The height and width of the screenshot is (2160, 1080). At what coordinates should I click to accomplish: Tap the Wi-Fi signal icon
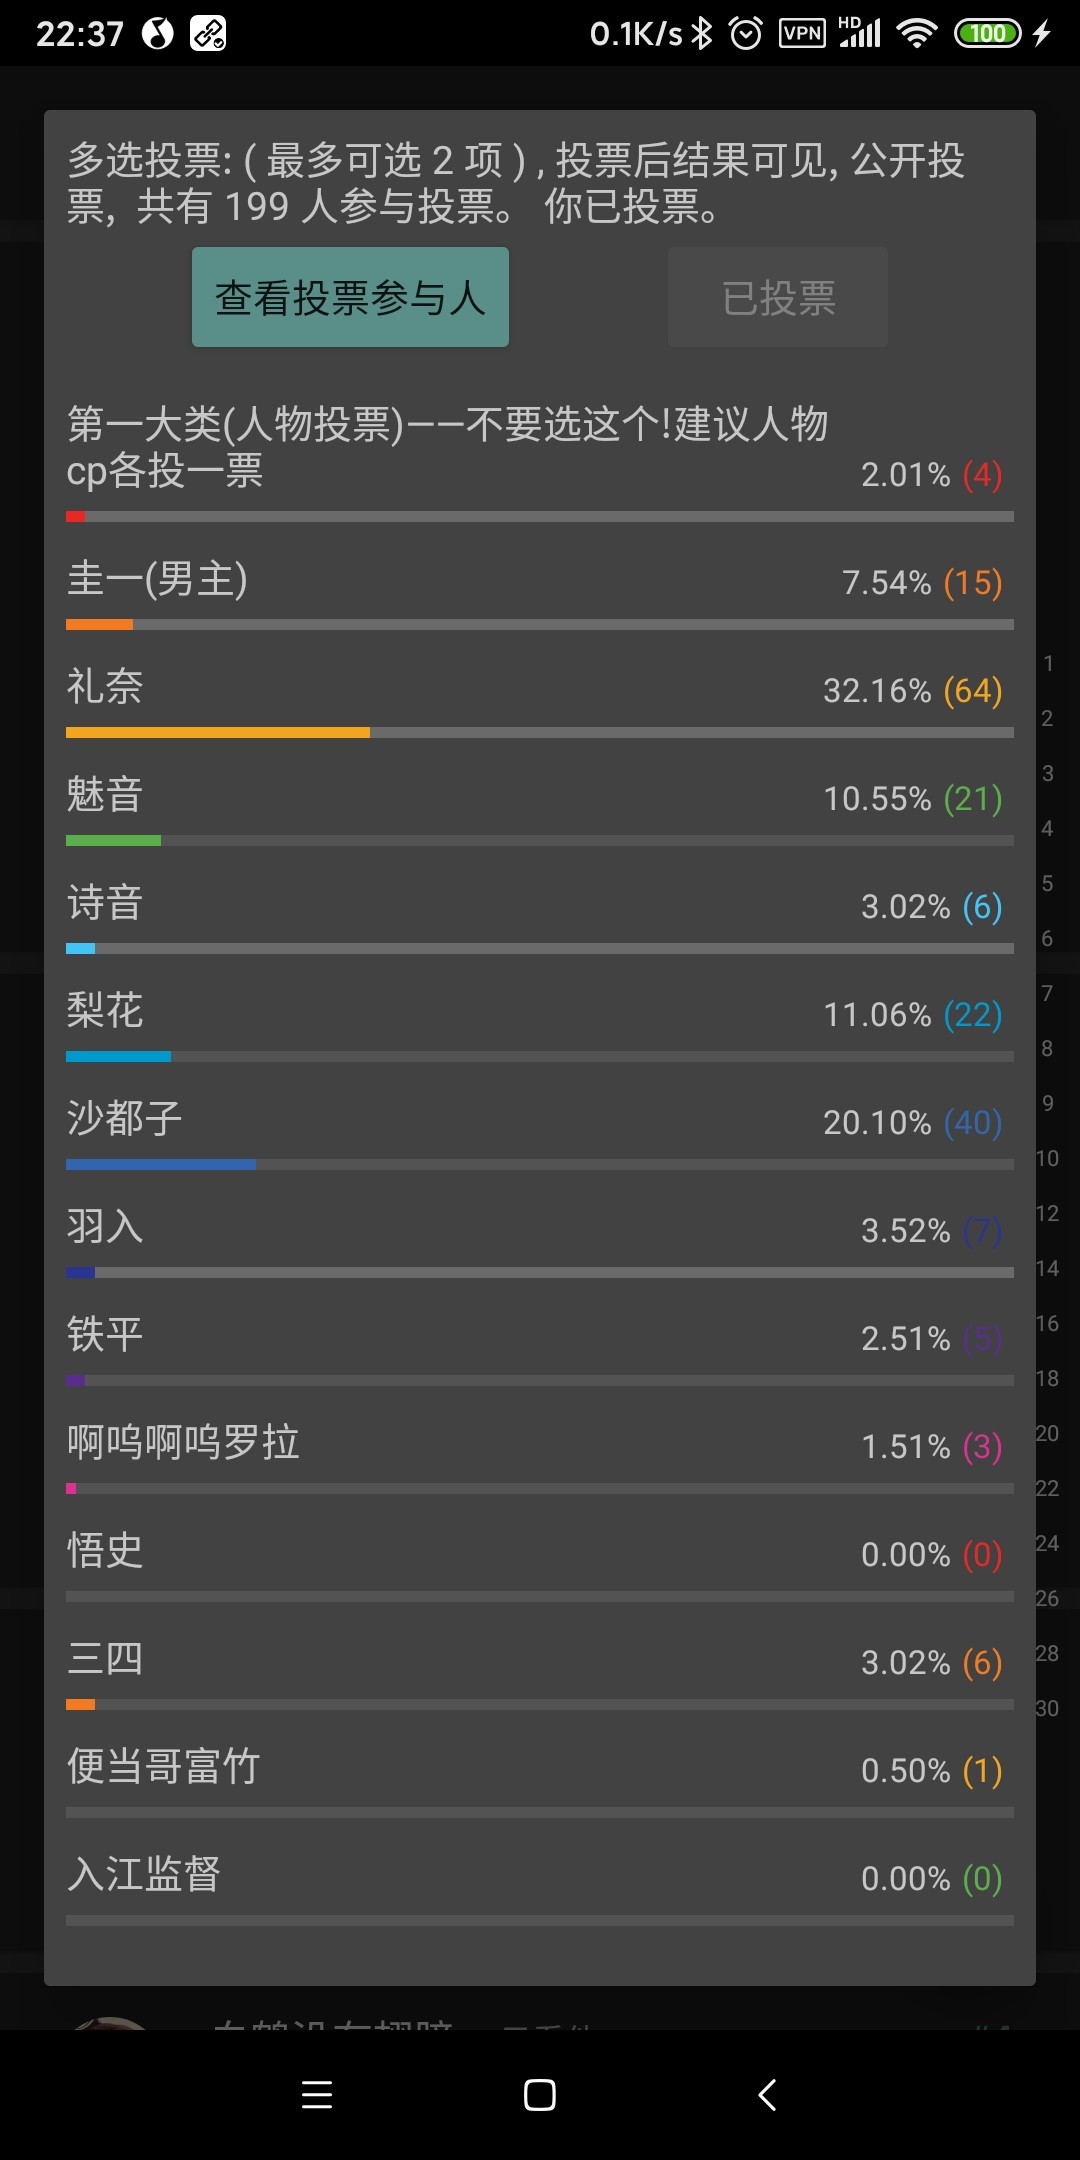[x=917, y=34]
